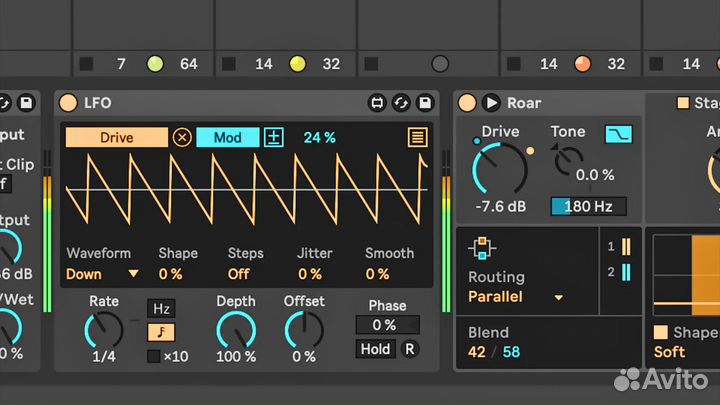
Task: Click the Depth 100 % value
Action: [236, 357]
